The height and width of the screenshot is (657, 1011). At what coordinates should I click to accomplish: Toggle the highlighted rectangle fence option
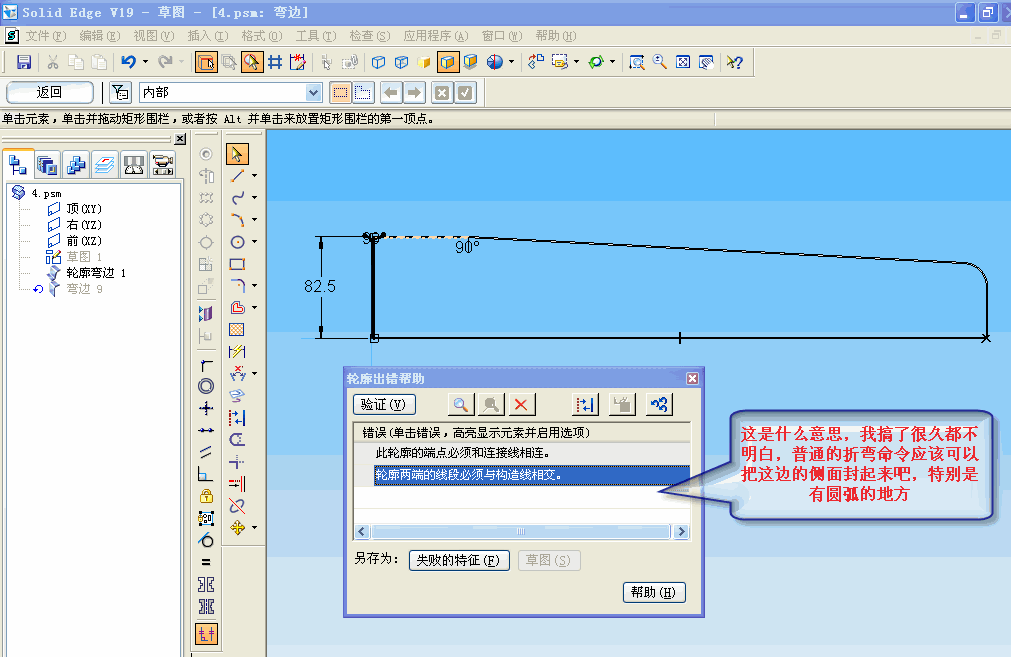(340, 92)
